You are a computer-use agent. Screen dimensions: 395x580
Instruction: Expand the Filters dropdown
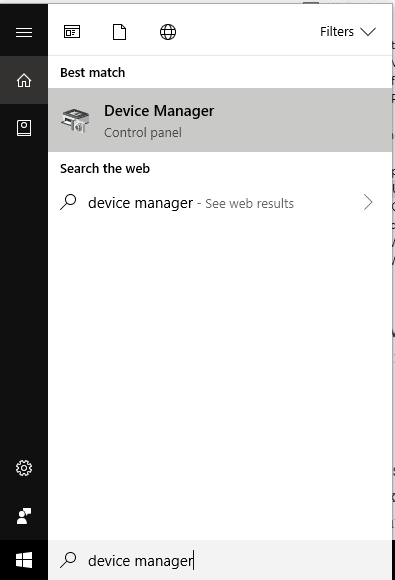[348, 32]
